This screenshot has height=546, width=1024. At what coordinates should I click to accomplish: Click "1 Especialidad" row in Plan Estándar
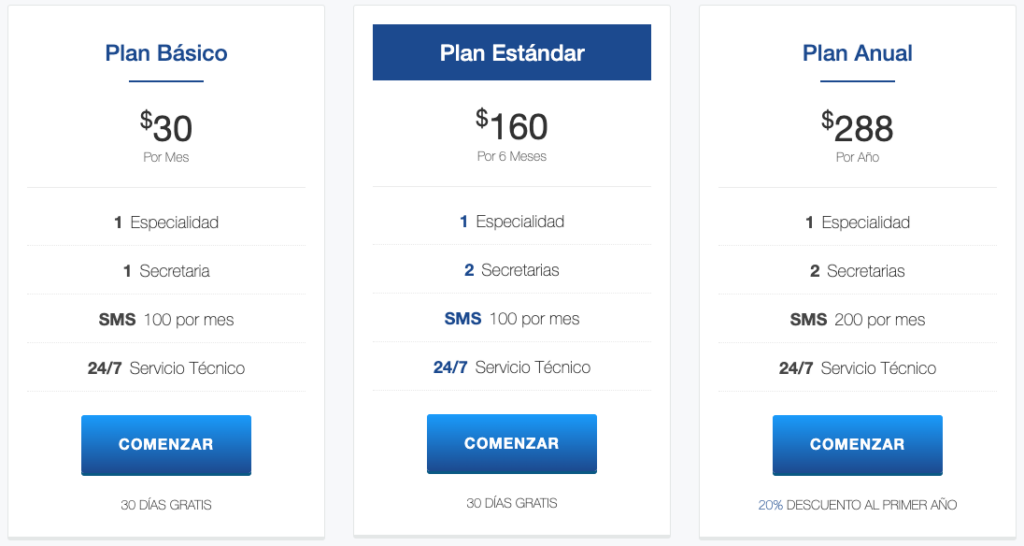pyautogui.click(x=512, y=222)
